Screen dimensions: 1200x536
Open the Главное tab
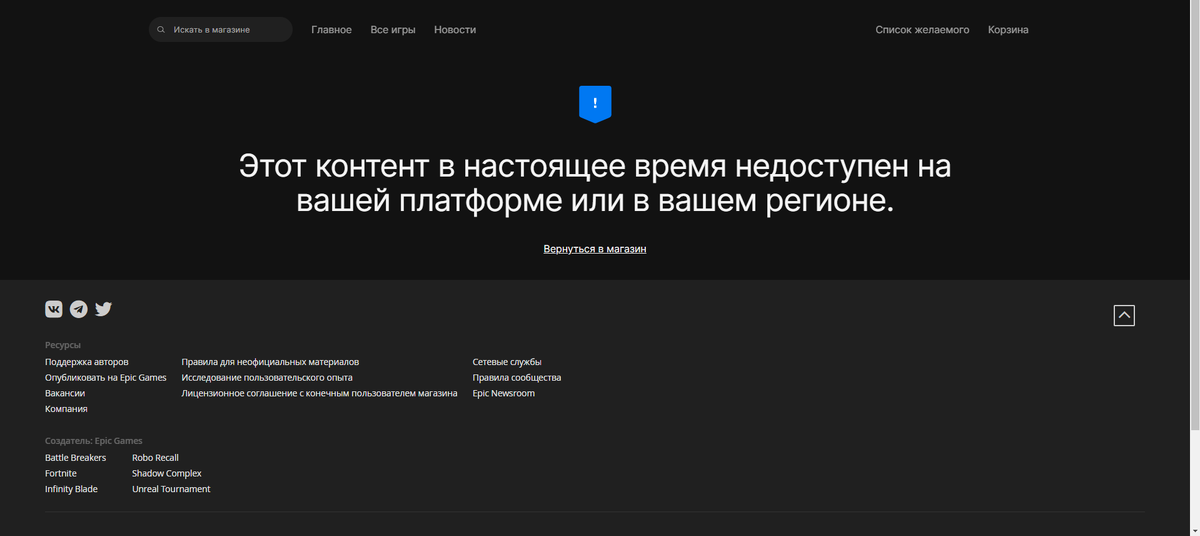click(331, 30)
